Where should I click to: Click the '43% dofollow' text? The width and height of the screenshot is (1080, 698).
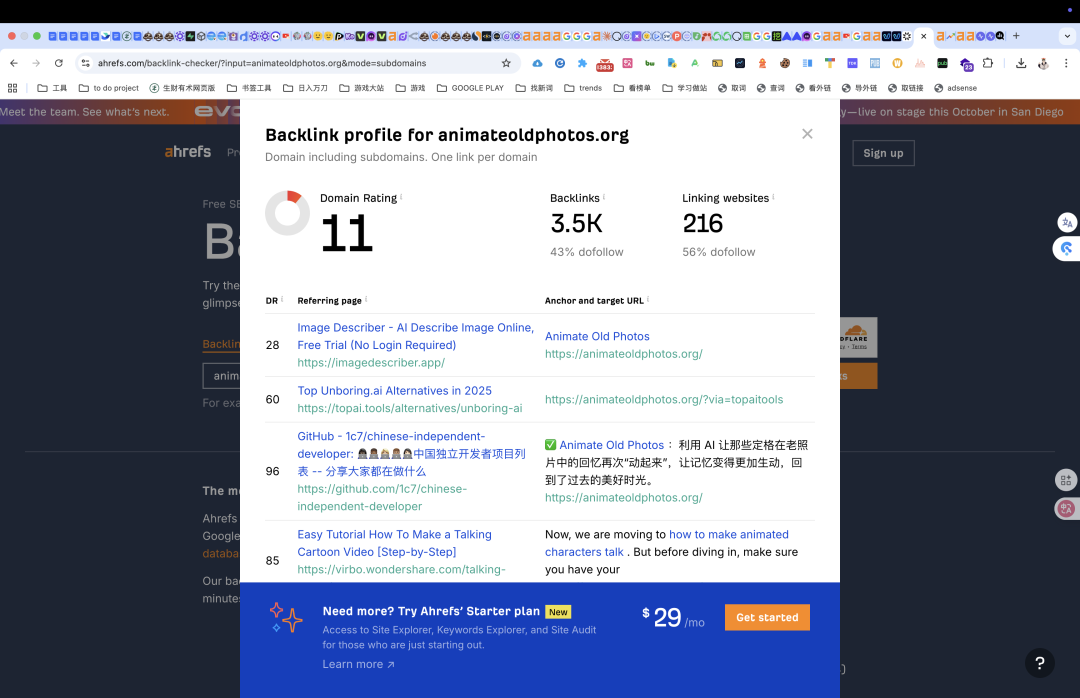(x=587, y=252)
